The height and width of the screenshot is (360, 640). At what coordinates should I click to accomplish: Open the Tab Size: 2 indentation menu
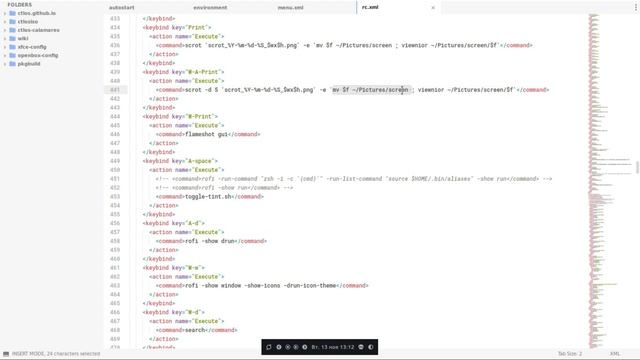click(x=570, y=353)
